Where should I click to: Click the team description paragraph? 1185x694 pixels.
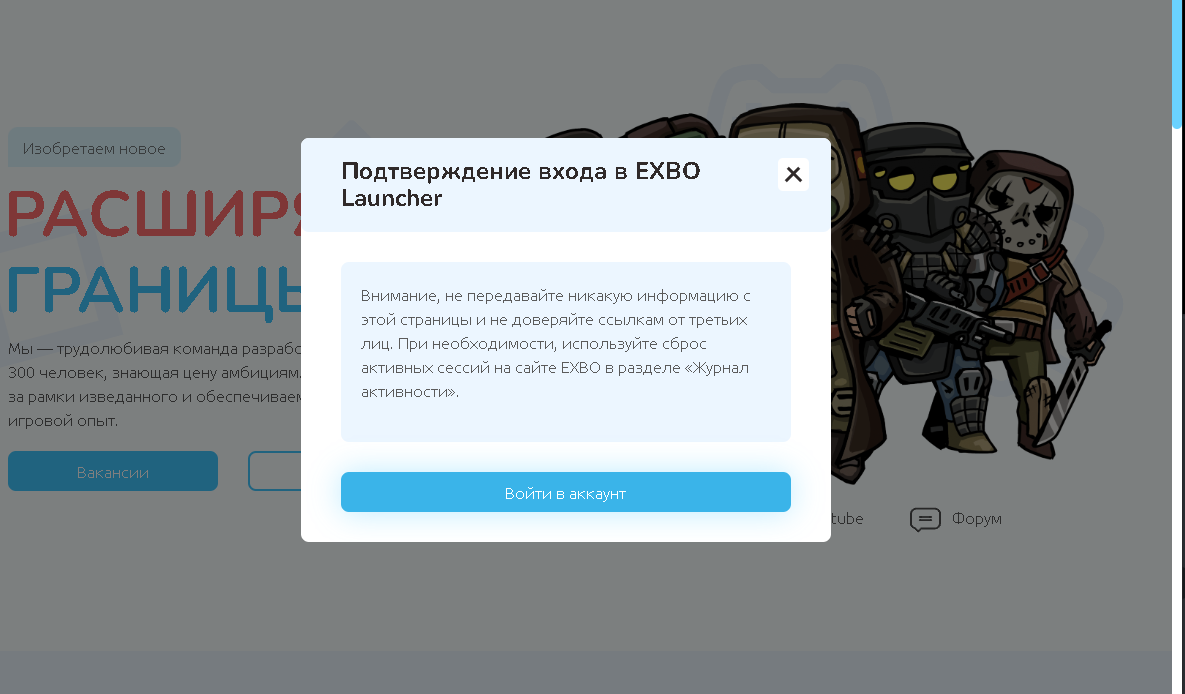click(x=155, y=385)
